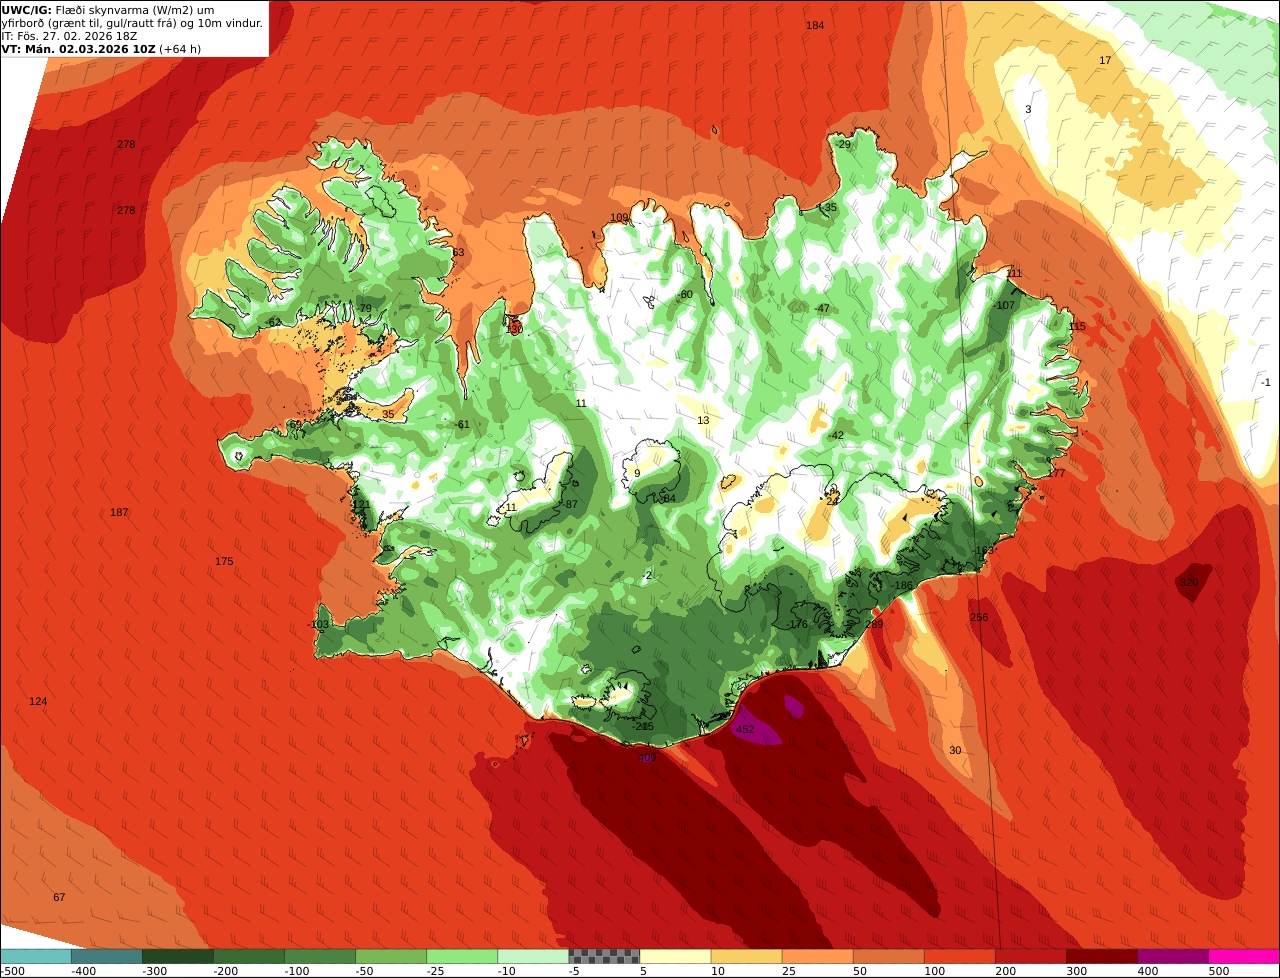Click the map value 17 in the northeast

1105,61
